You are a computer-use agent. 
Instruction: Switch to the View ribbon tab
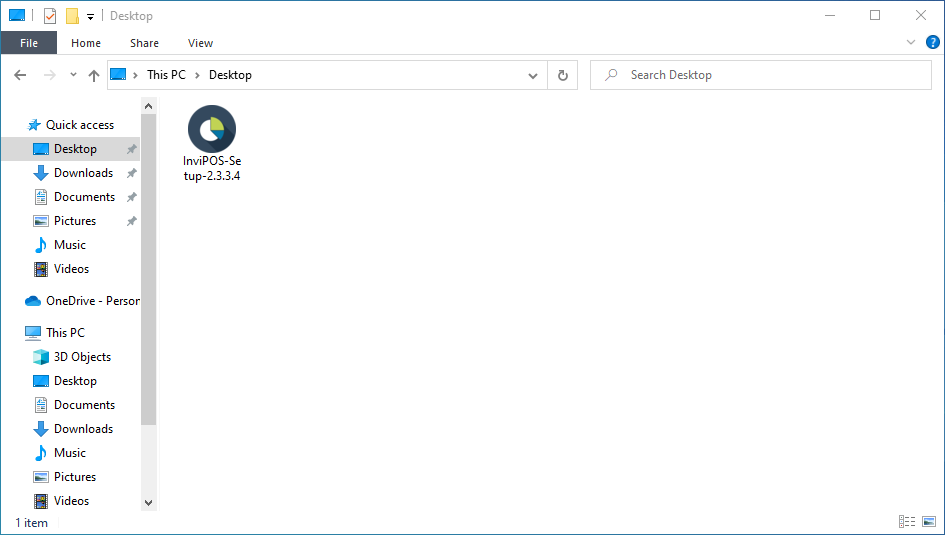pyautogui.click(x=200, y=43)
